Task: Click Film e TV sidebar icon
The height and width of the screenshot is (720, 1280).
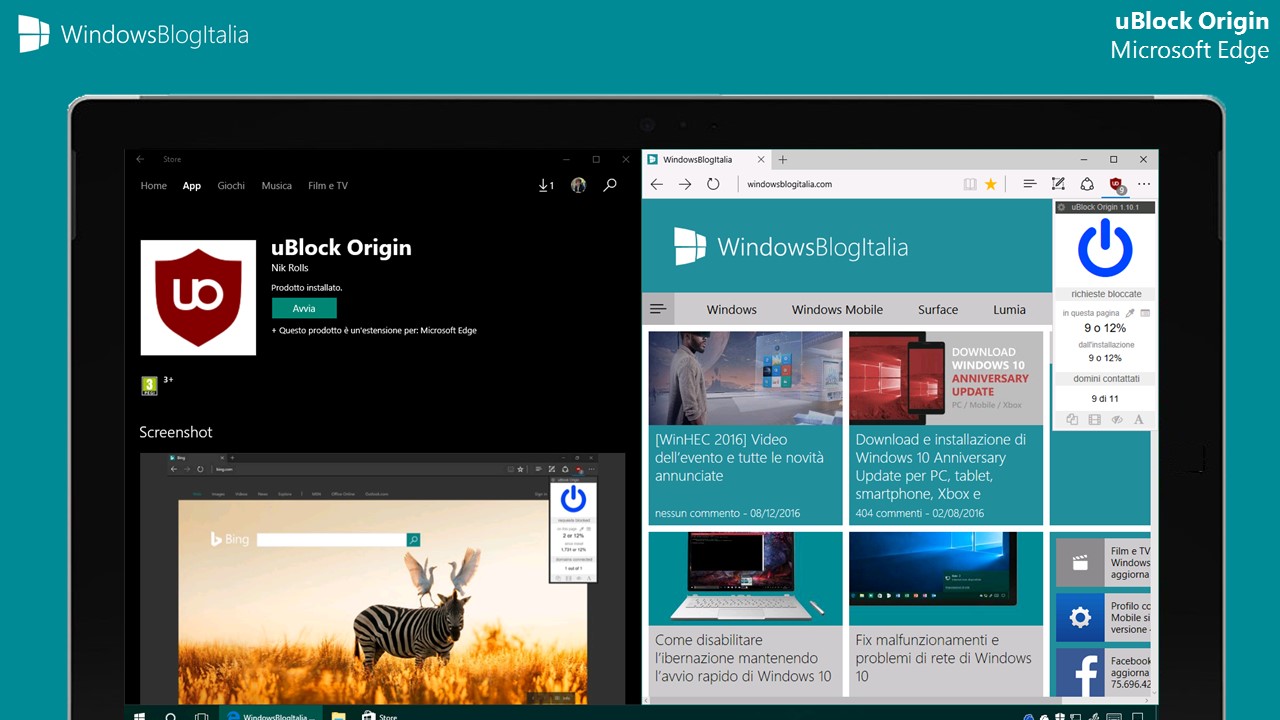Action: tap(1080, 563)
